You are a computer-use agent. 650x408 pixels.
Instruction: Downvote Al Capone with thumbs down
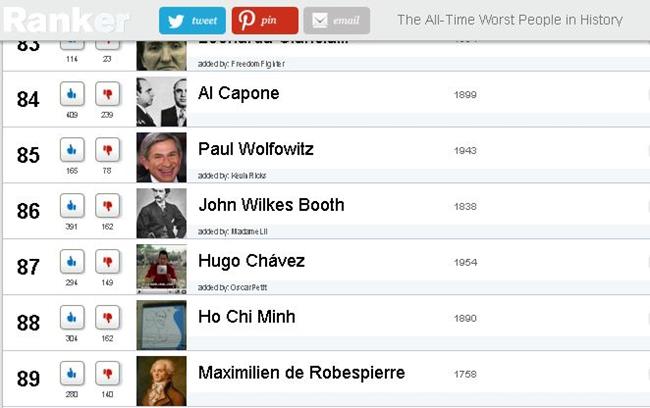108,94
